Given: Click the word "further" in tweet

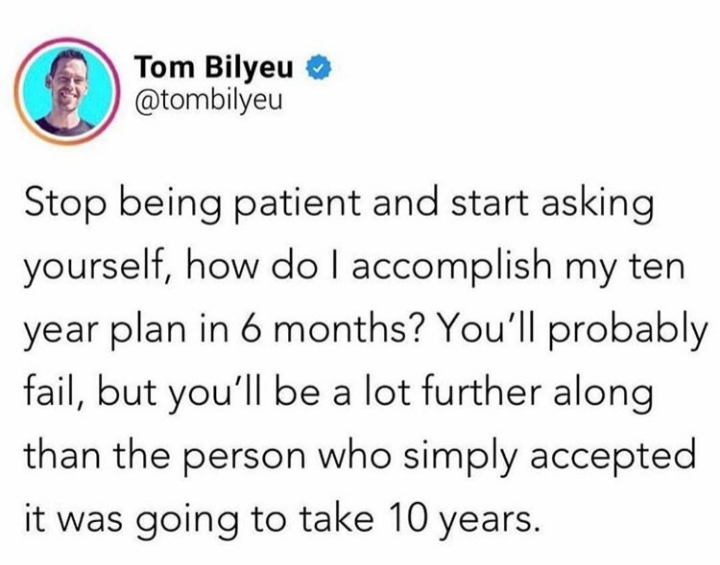Looking at the screenshot, I should pos(479,393).
